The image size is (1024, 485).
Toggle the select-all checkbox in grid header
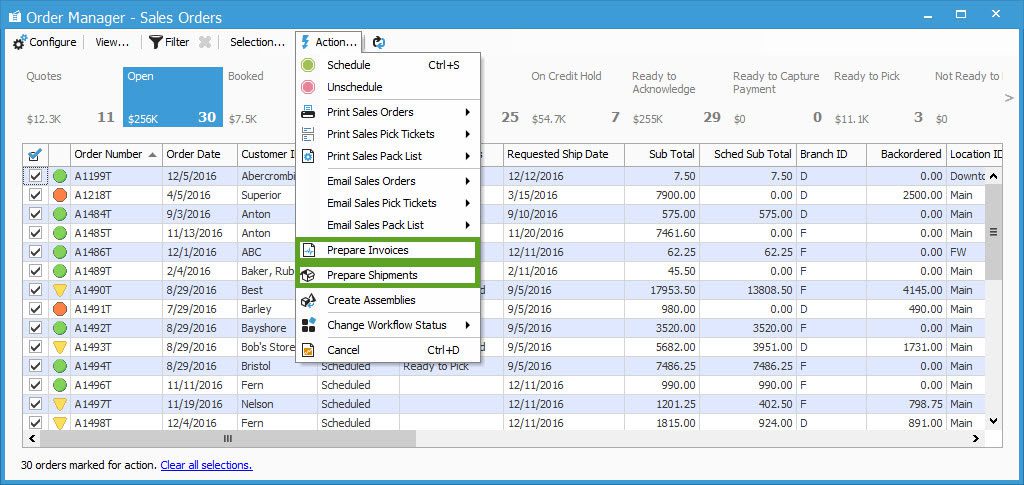[35, 155]
